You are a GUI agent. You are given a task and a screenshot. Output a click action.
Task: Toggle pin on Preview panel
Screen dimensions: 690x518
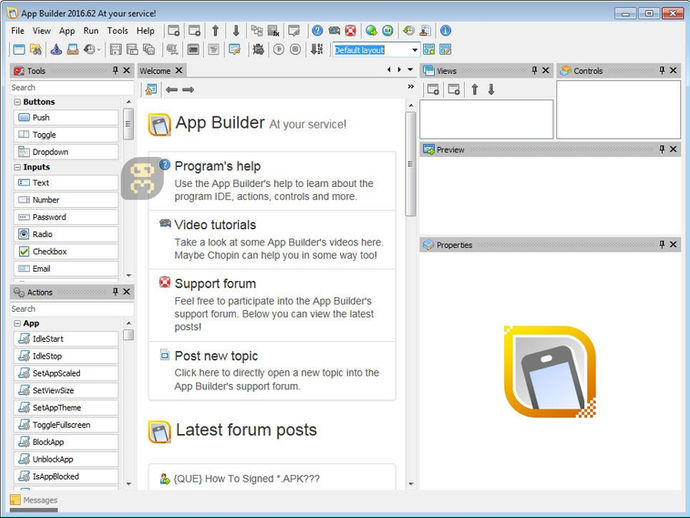tap(662, 149)
